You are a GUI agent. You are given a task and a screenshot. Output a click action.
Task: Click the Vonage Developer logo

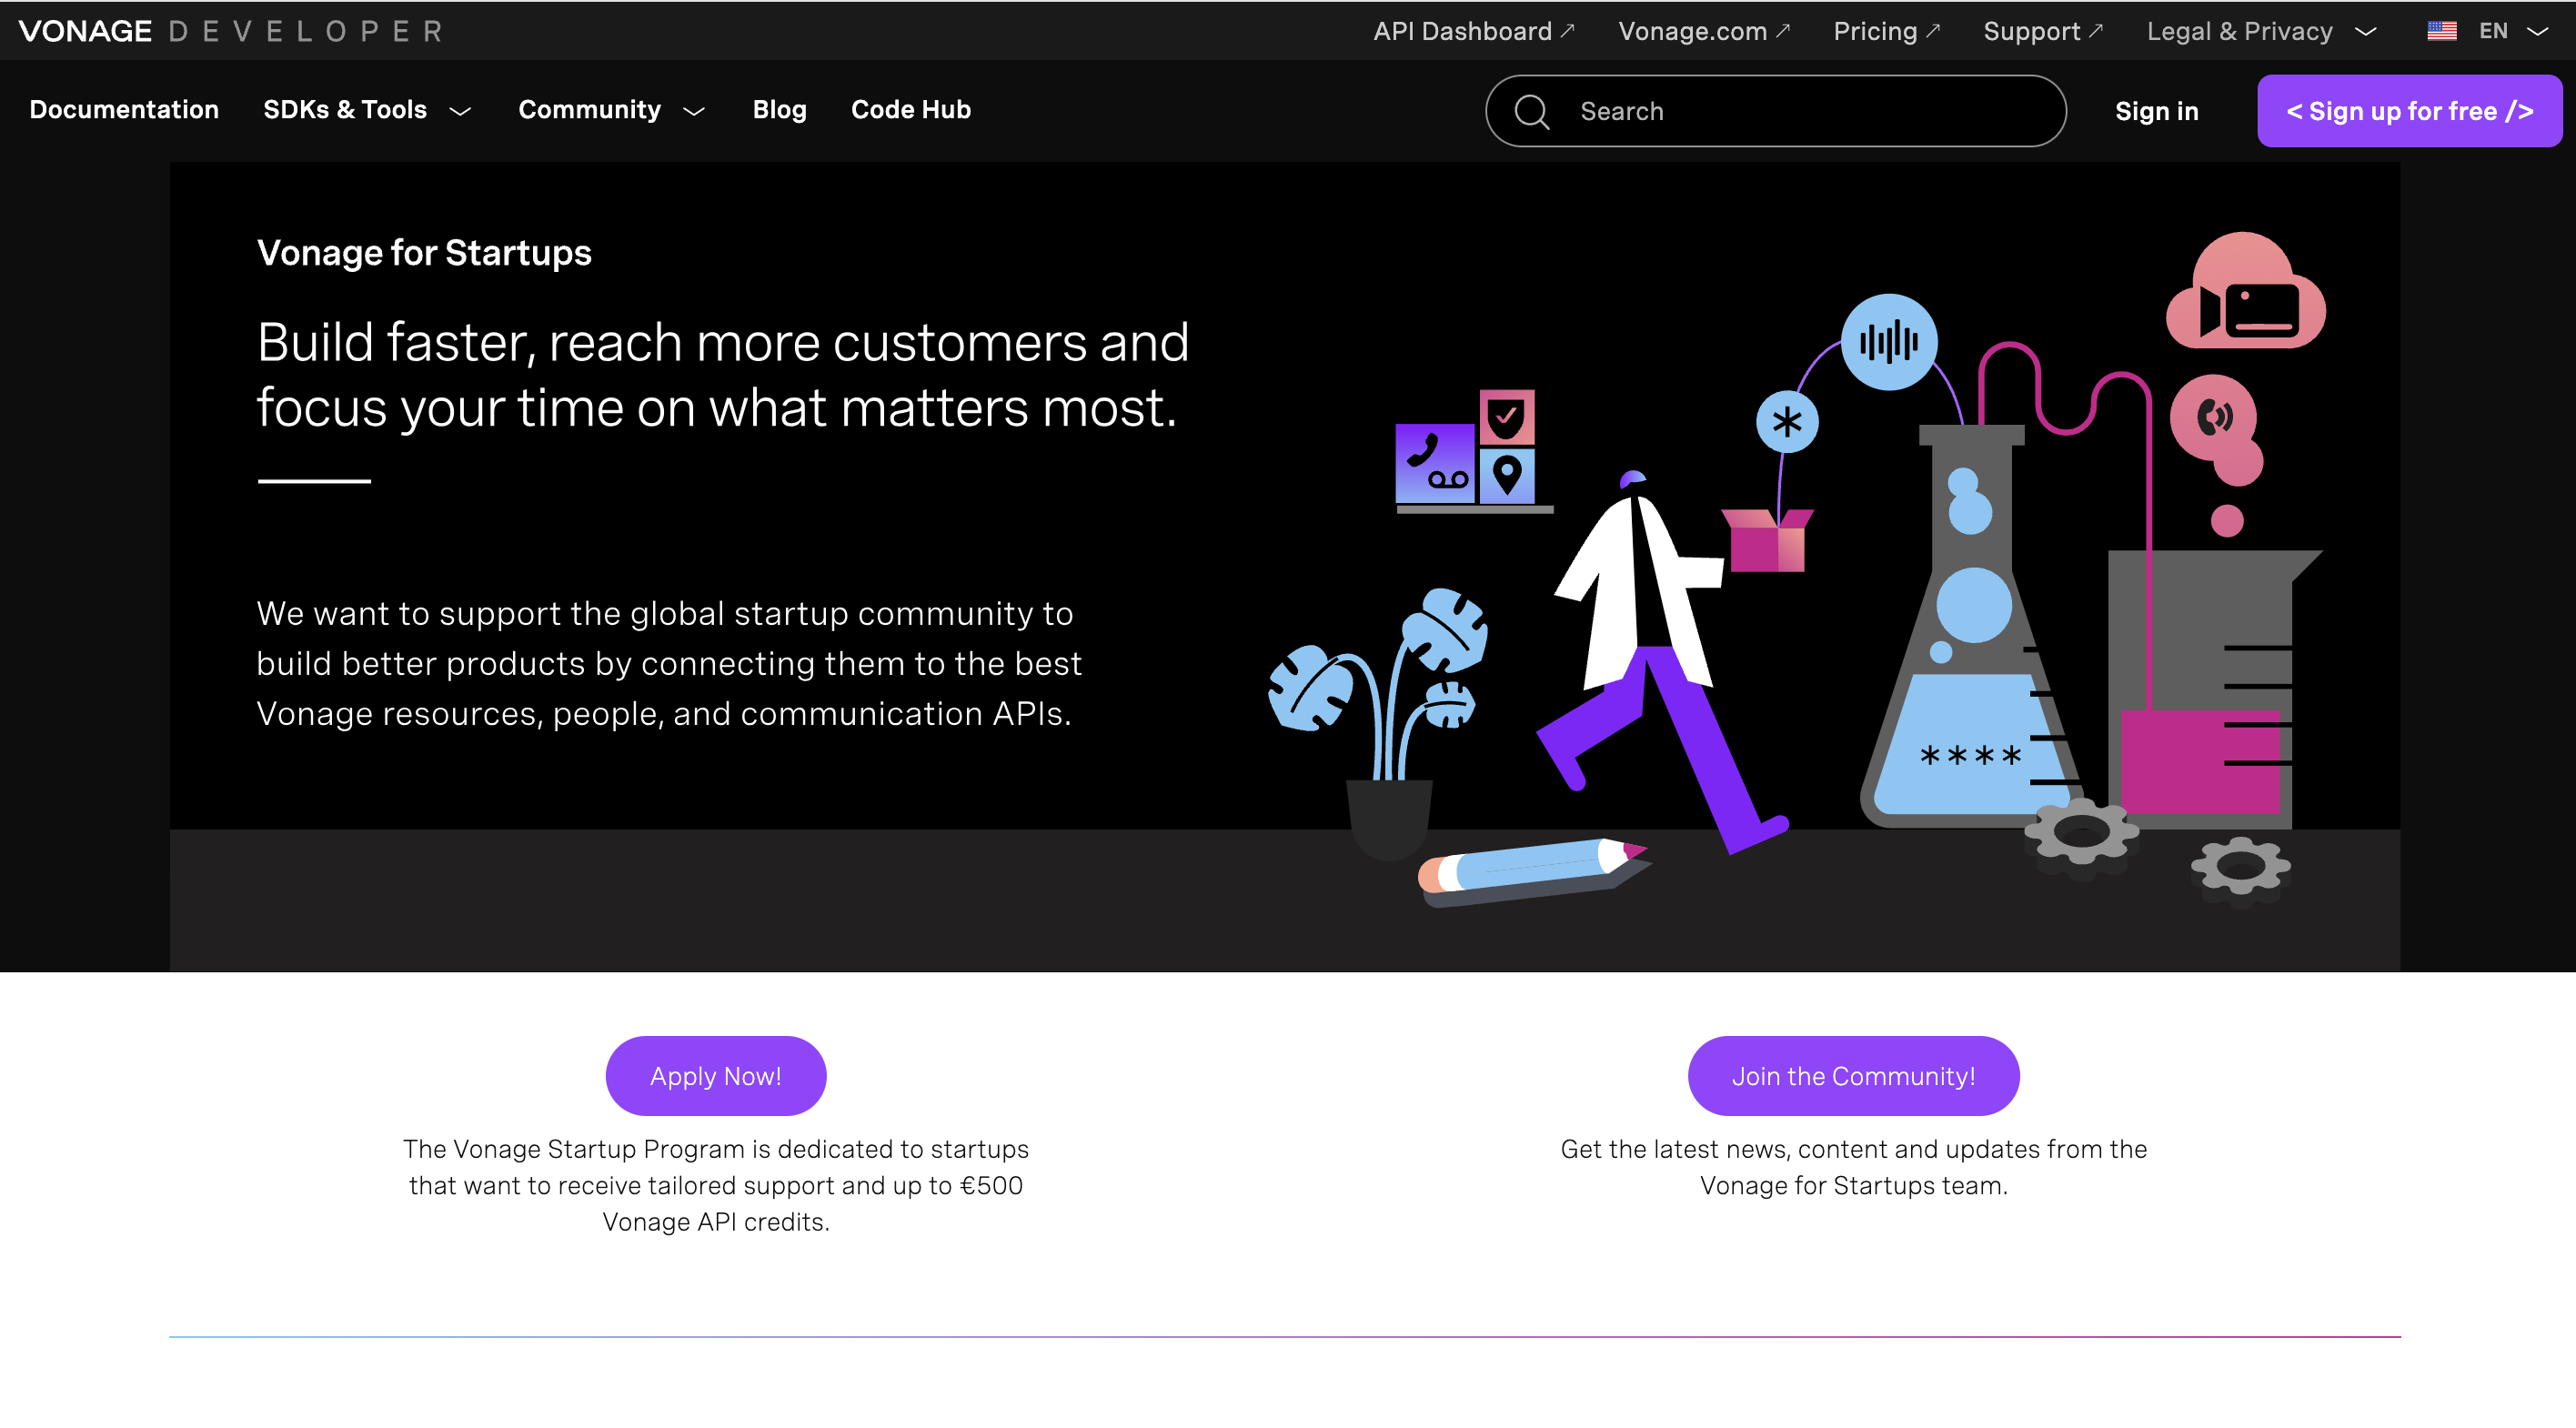(x=231, y=31)
